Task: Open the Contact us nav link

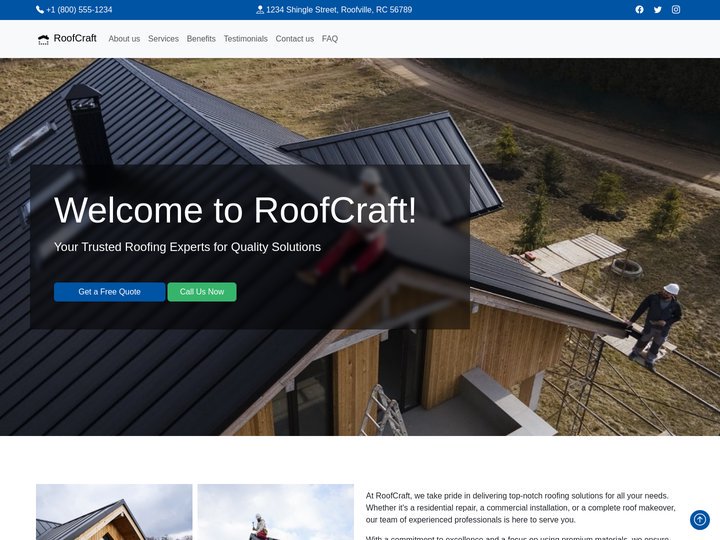Action: click(x=295, y=39)
